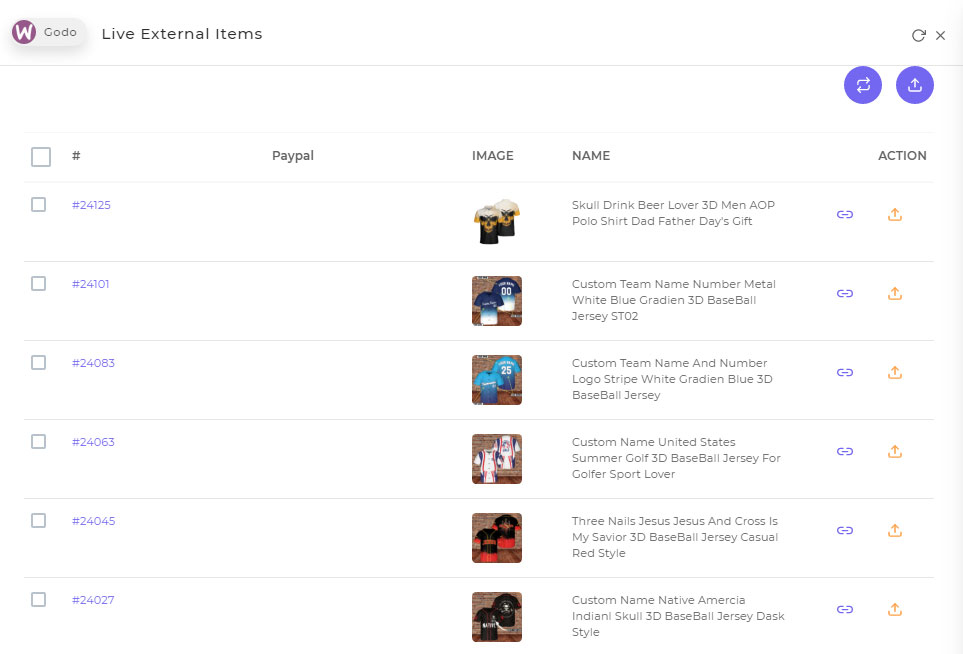Click orange upload icon for item #24101
The width and height of the screenshot is (963, 654).
point(895,294)
